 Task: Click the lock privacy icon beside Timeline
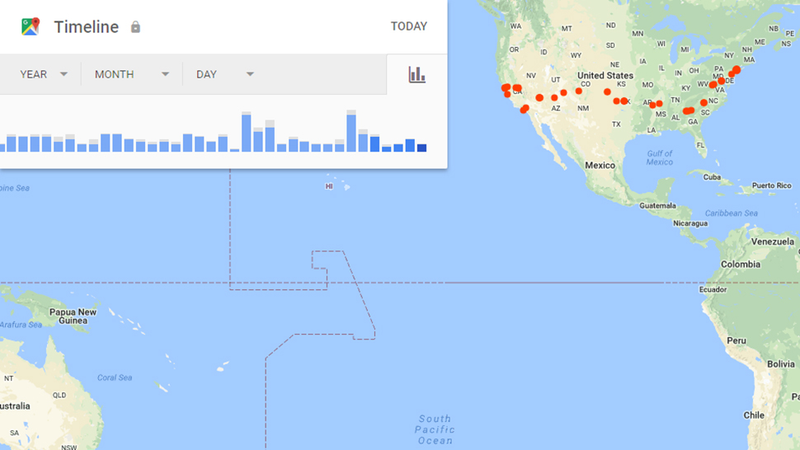point(135,27)
